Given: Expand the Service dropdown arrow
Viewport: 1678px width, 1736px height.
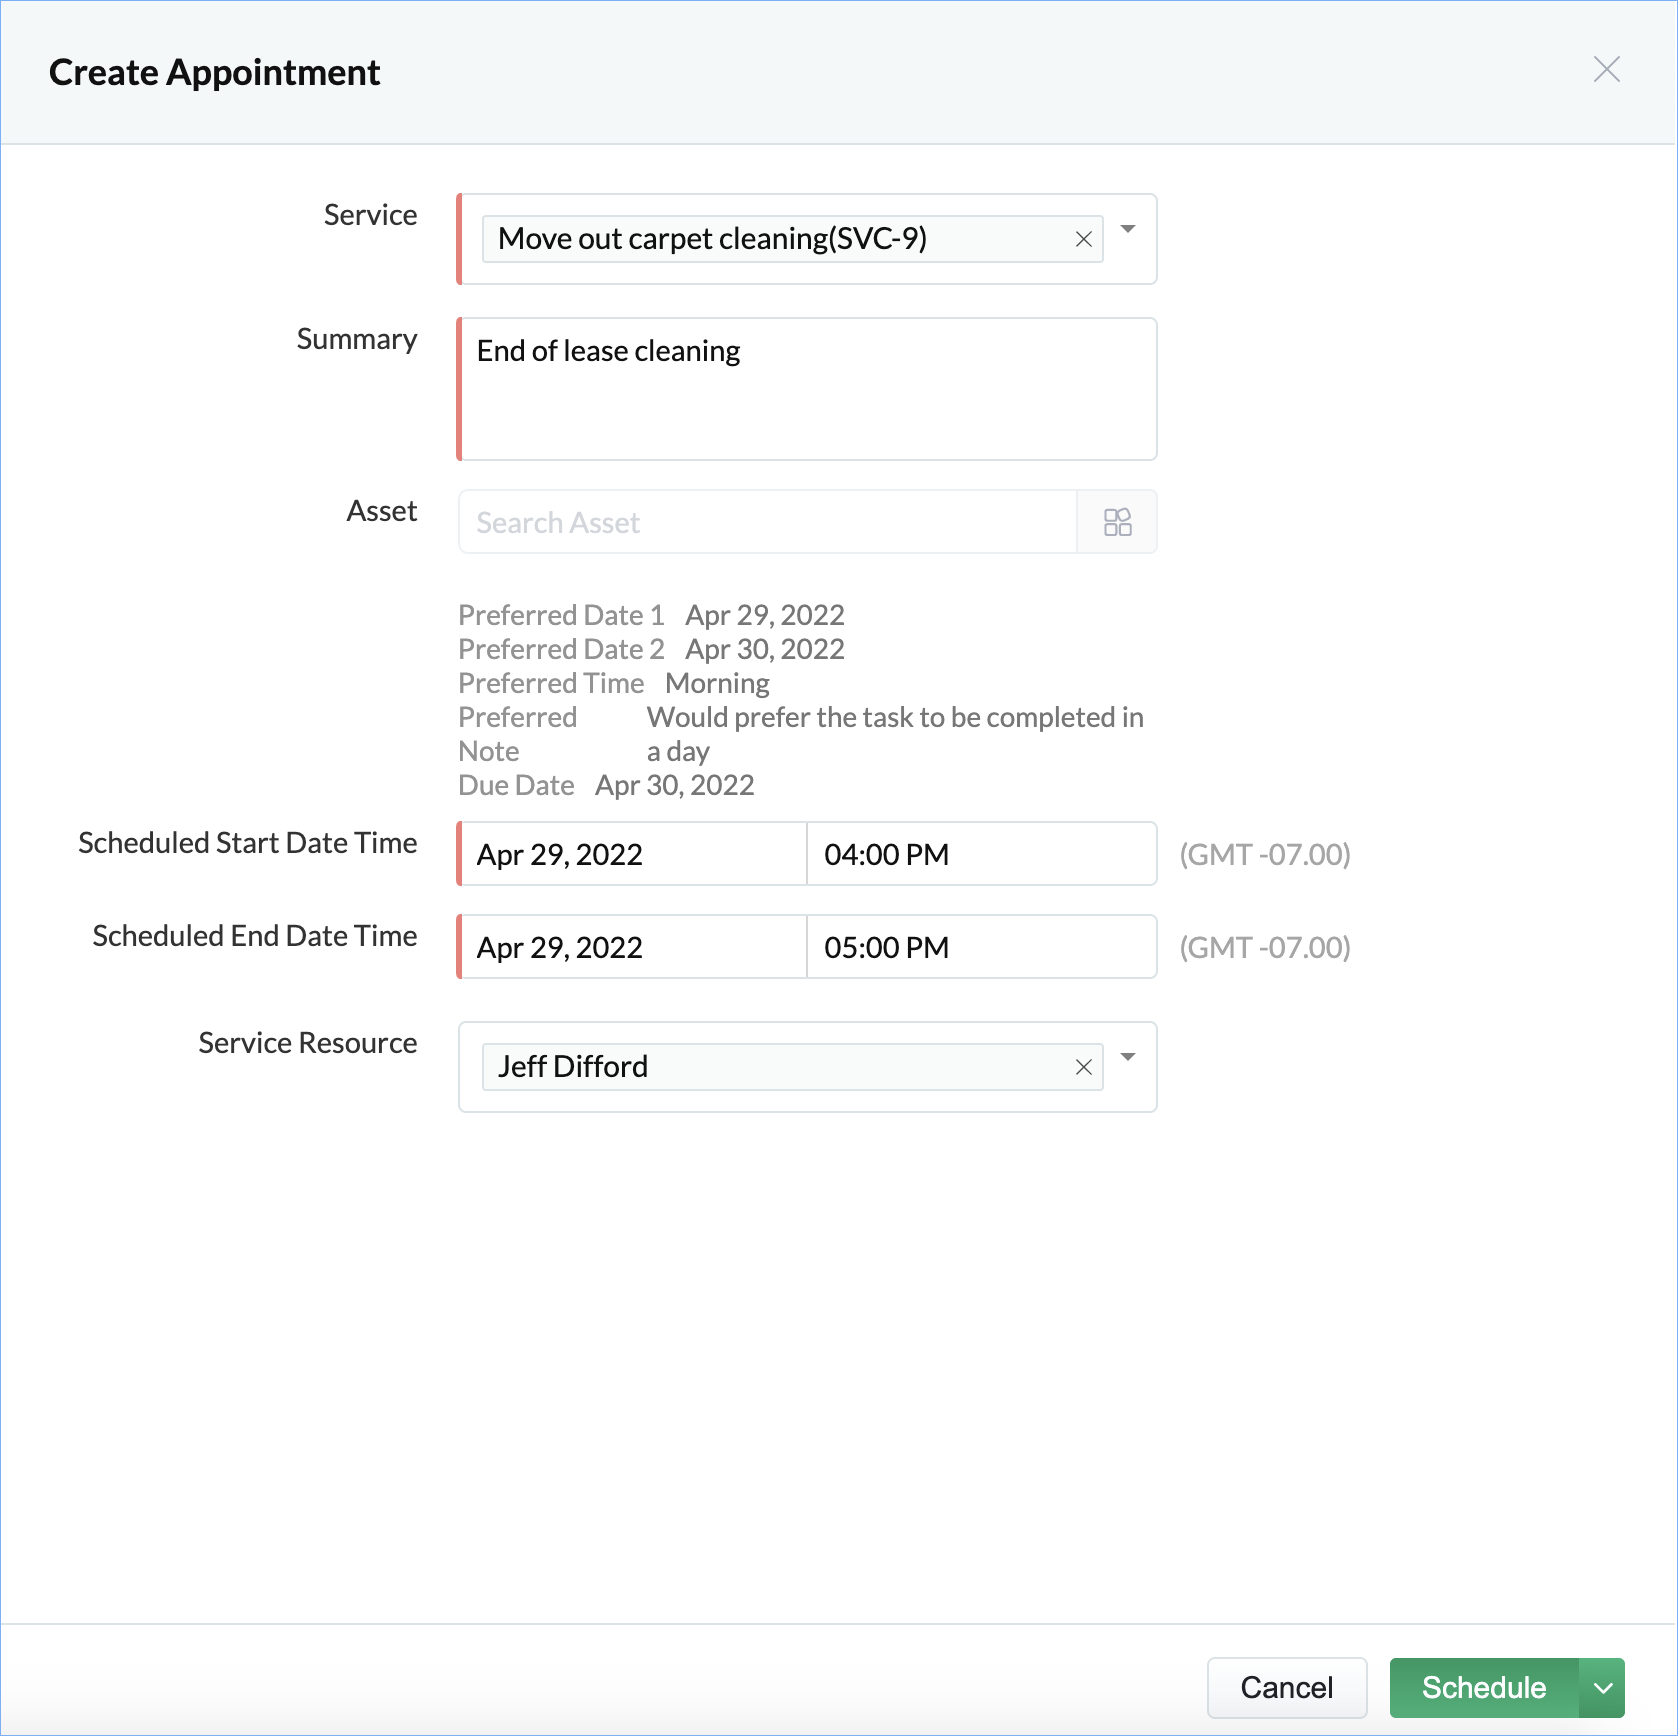Looking at the screenshot, I should point(1128,230).
